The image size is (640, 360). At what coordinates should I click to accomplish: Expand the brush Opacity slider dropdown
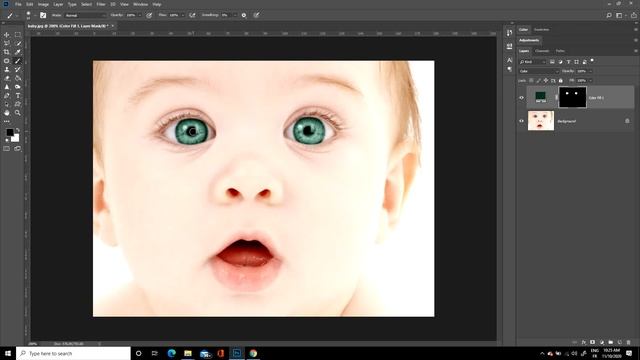tap(140, 15)
